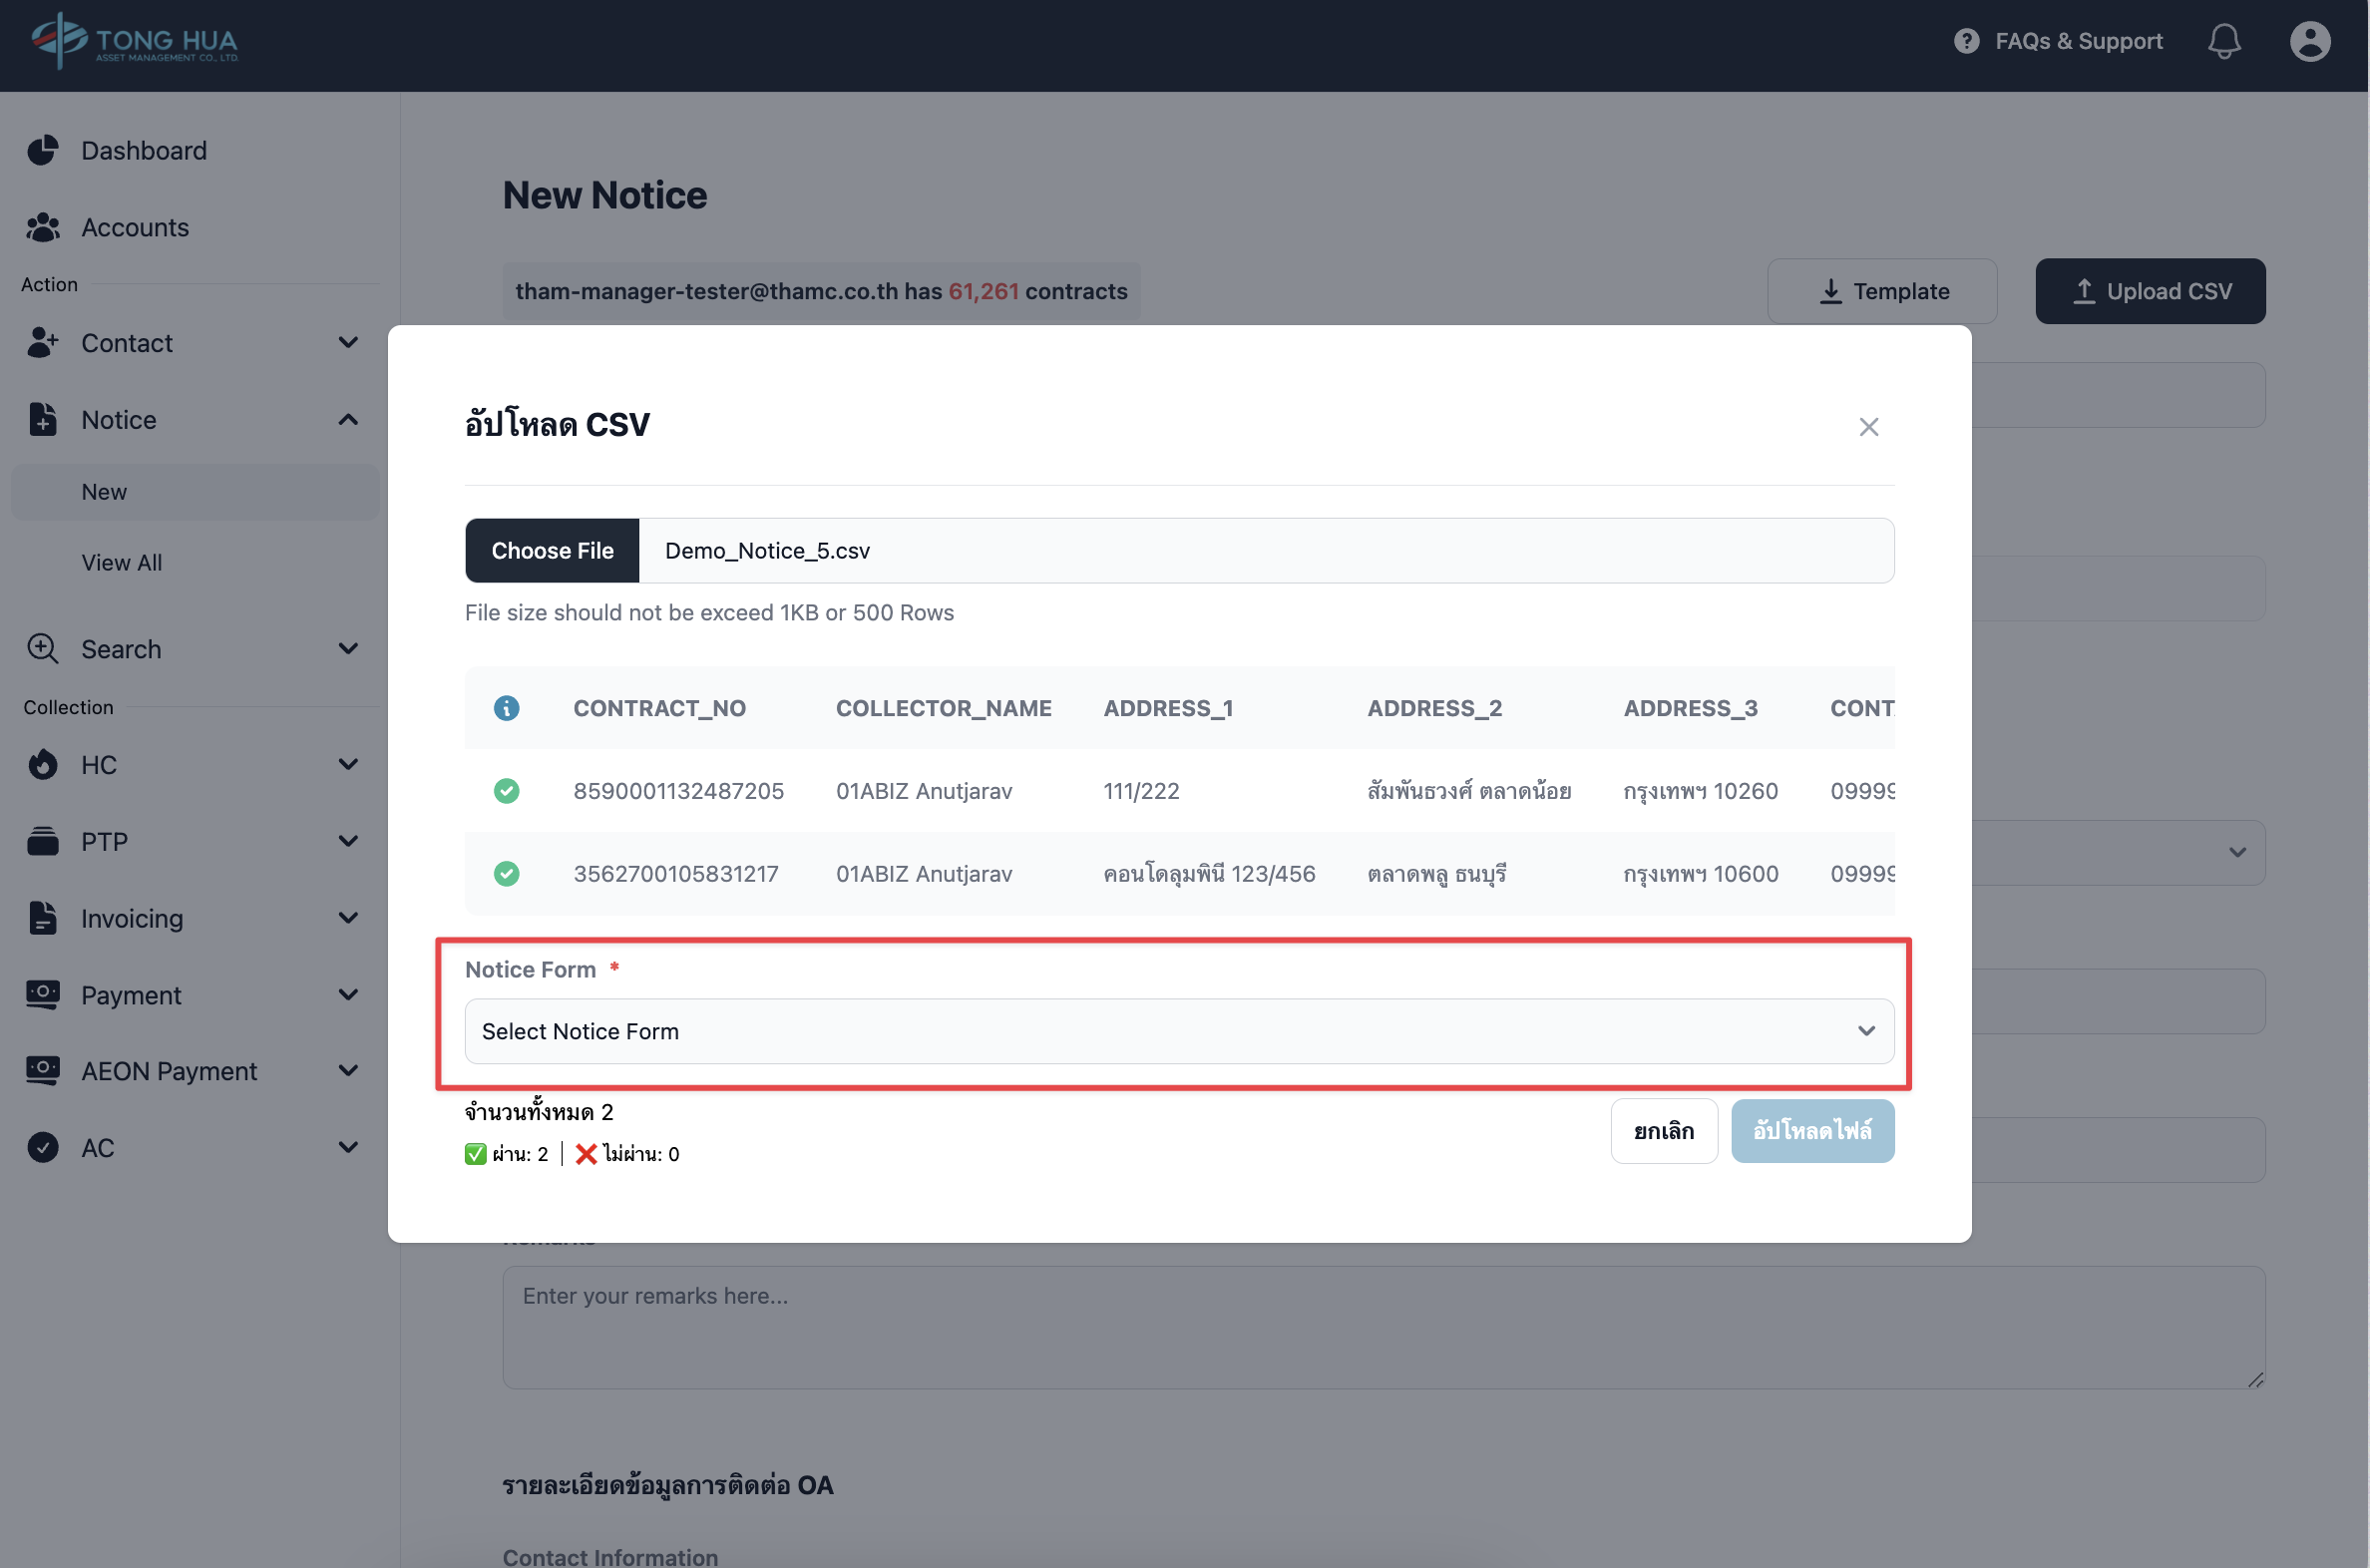Click the Choose File button
The height and width of the screenshot is (1568, 2370).
click(x=552, y=551)
